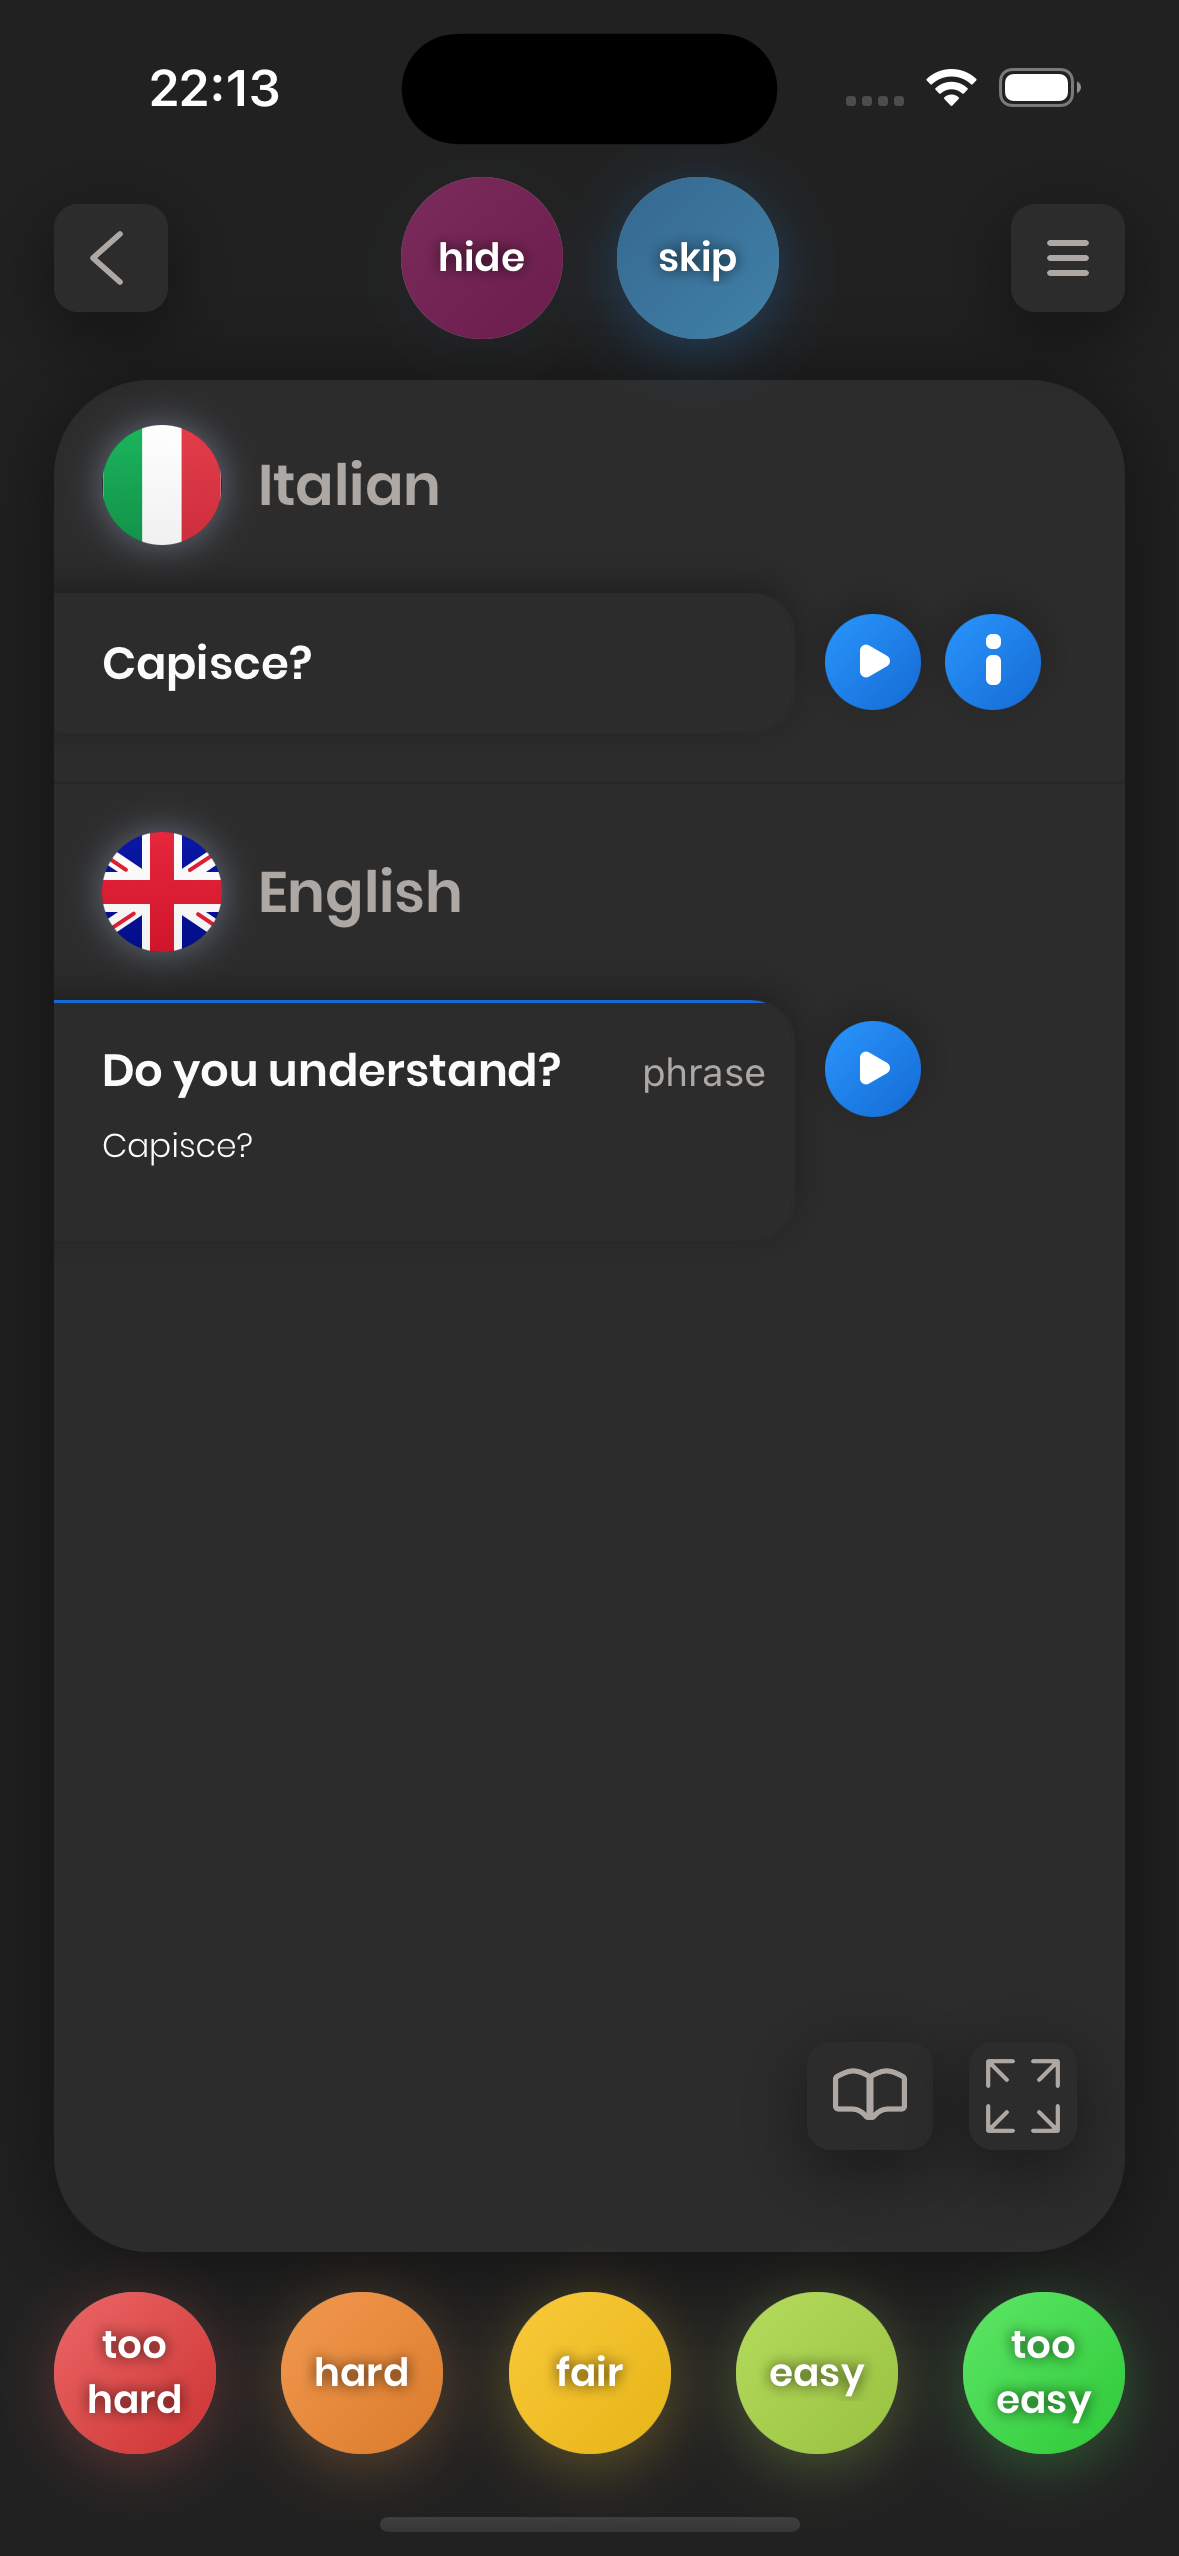Rate card as too hard
The width and height of the screenshot is (1179, 2556).
[x=135, y=2372]
